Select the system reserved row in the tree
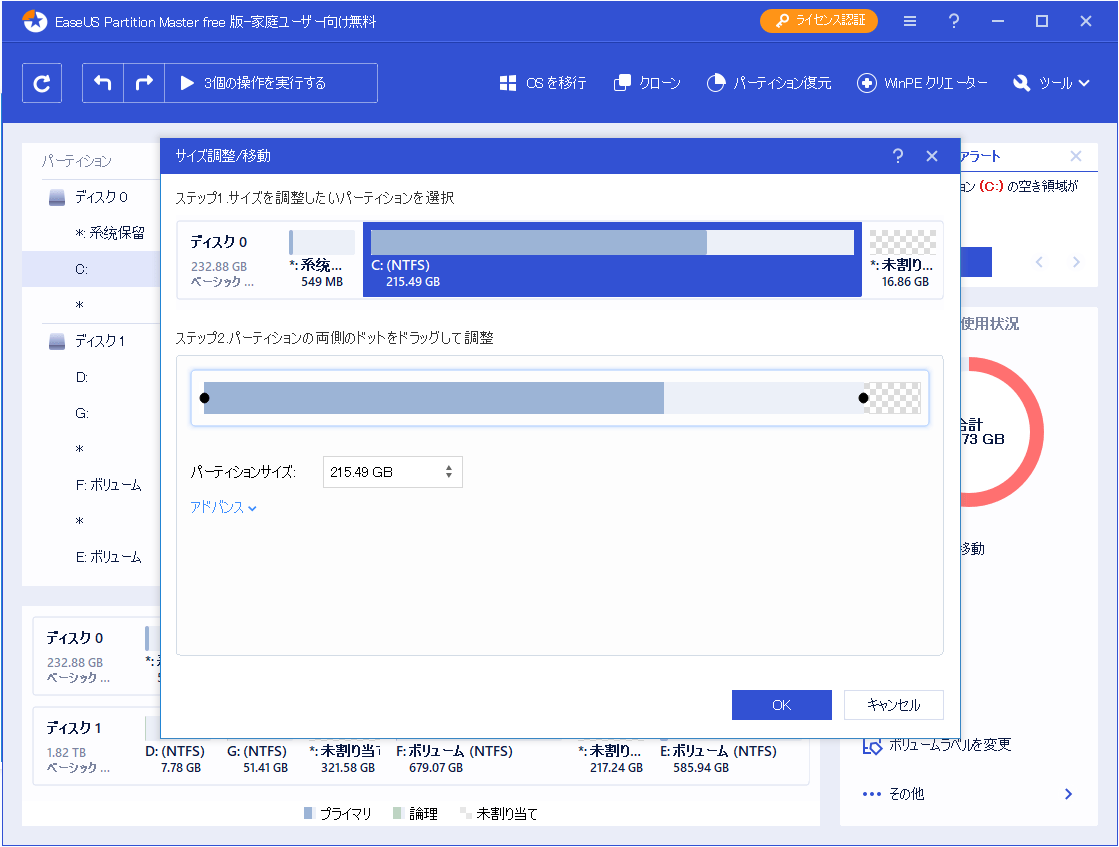The height and width of the screenshot is (847, 1119). pos(91,233)
